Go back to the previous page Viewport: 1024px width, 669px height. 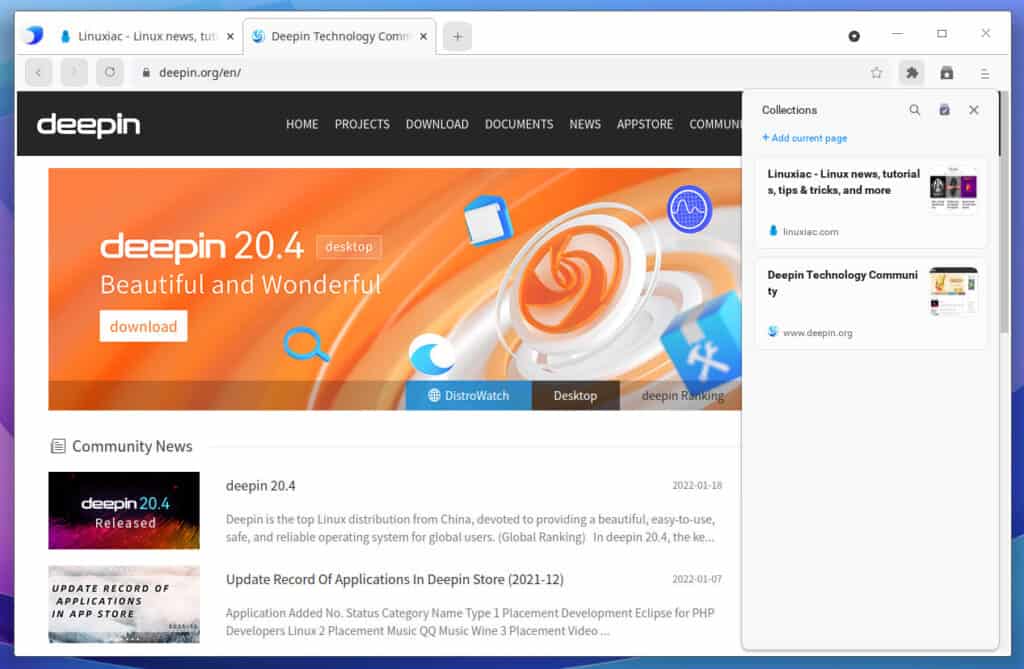coord(39,73)
